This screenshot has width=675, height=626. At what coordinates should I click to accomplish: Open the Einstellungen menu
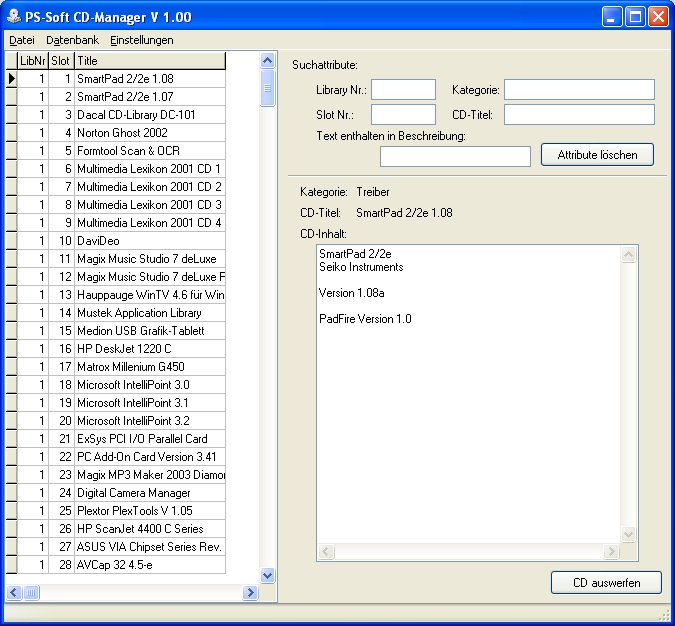coord(142,40)
